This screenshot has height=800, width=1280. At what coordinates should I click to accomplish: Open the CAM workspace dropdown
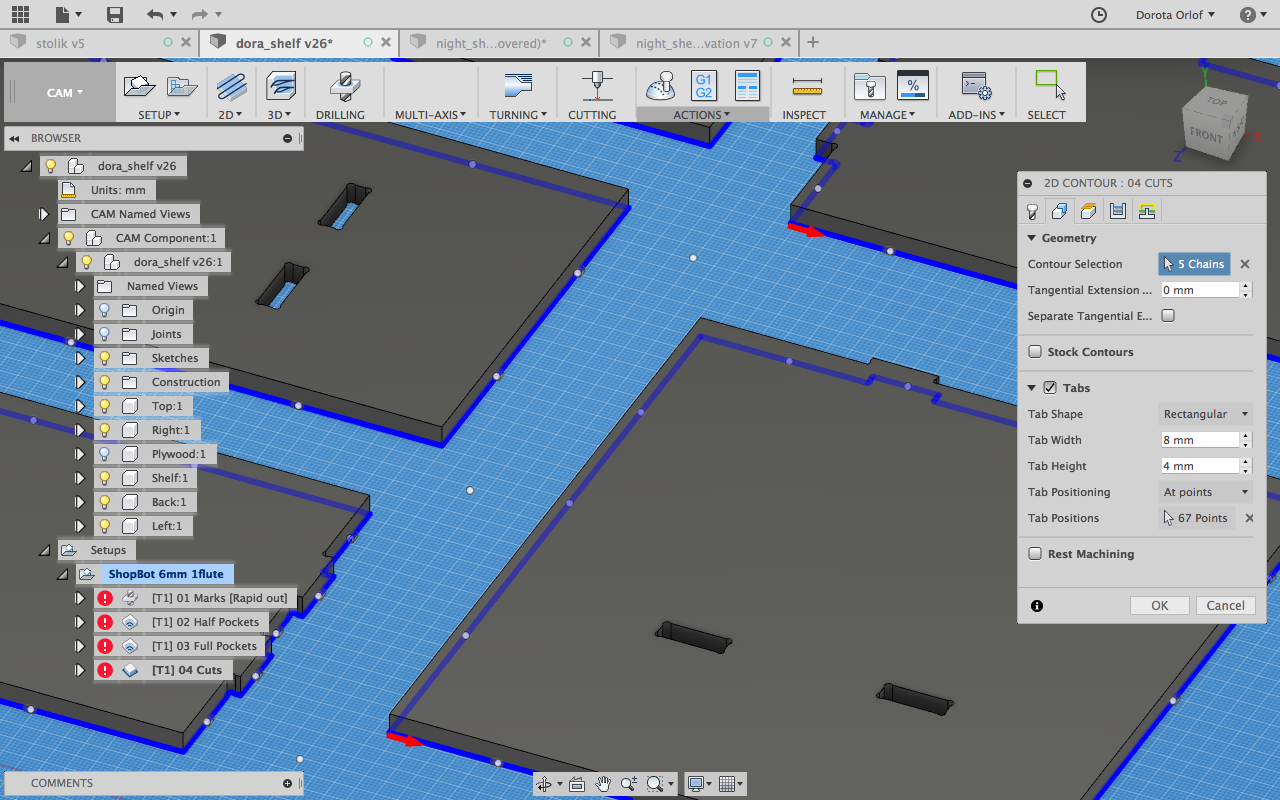point(65,93)
